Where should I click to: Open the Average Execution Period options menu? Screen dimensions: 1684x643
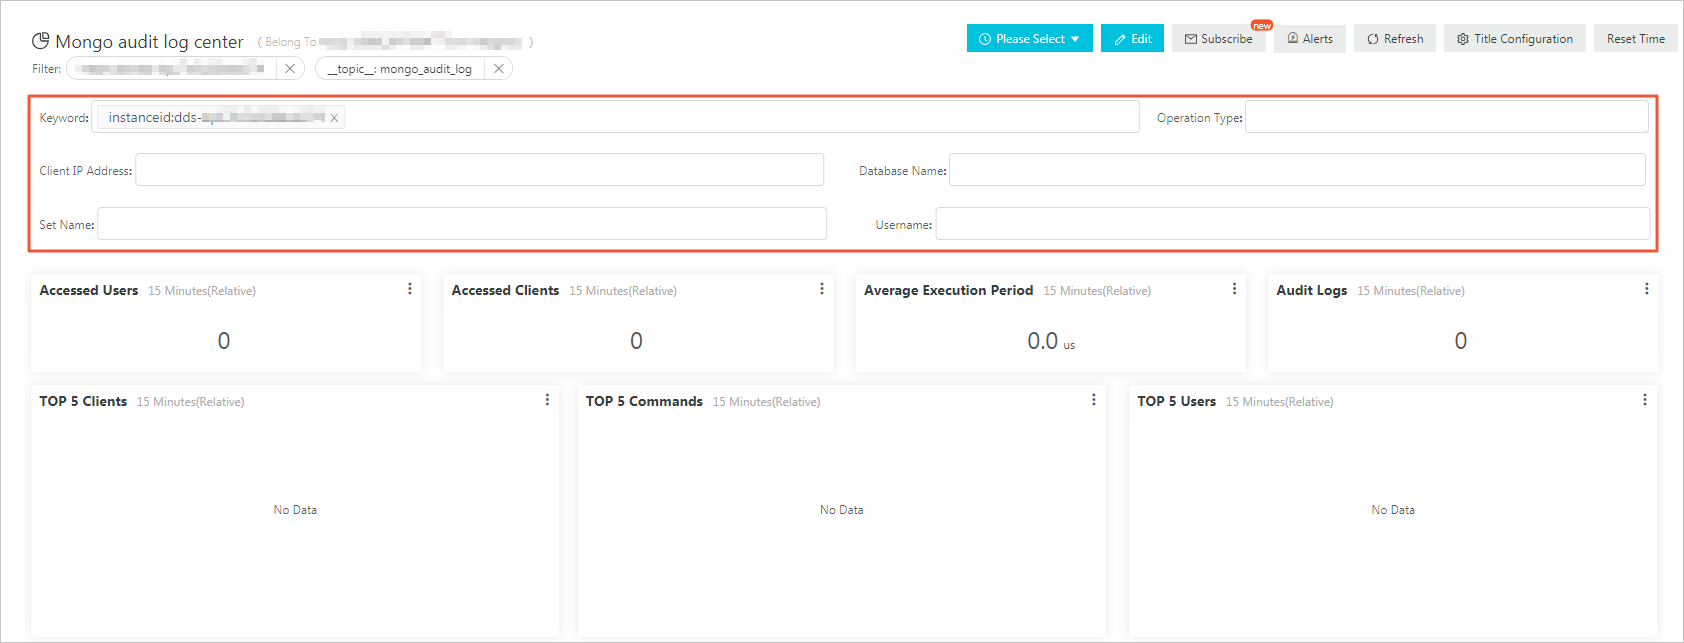click(x=1234, y=289)
